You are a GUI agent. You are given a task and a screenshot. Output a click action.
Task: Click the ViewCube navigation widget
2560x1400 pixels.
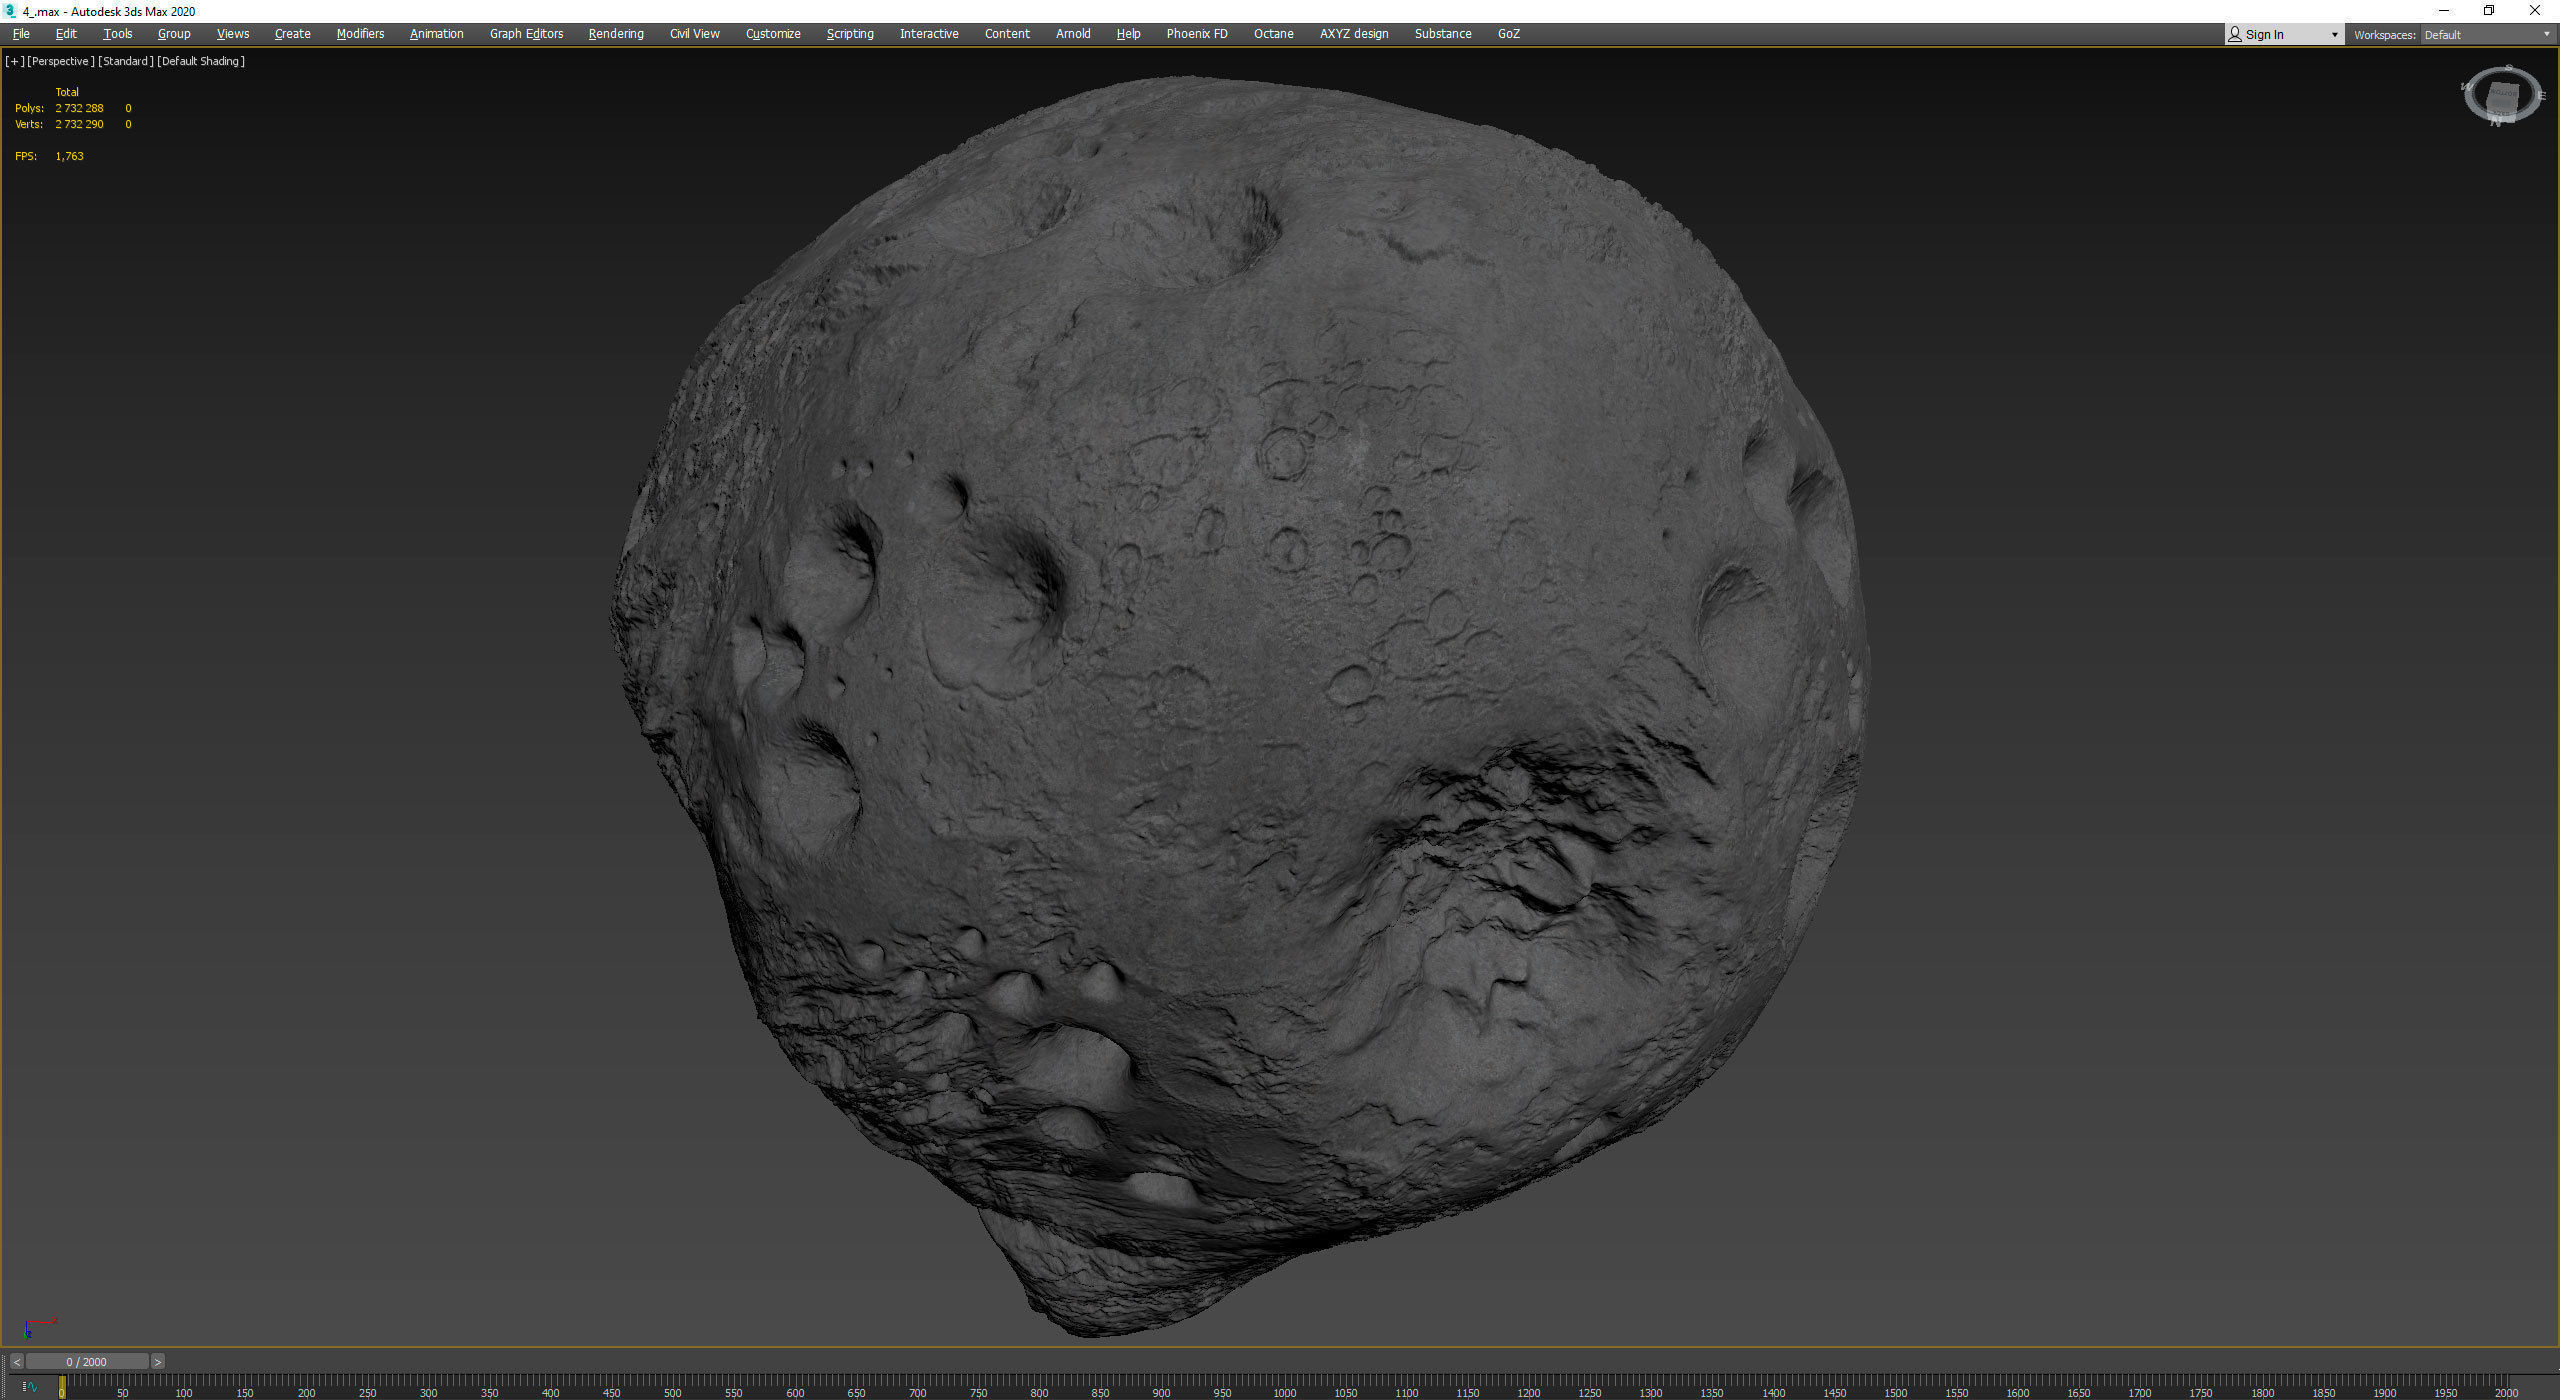pos(2502,95)
